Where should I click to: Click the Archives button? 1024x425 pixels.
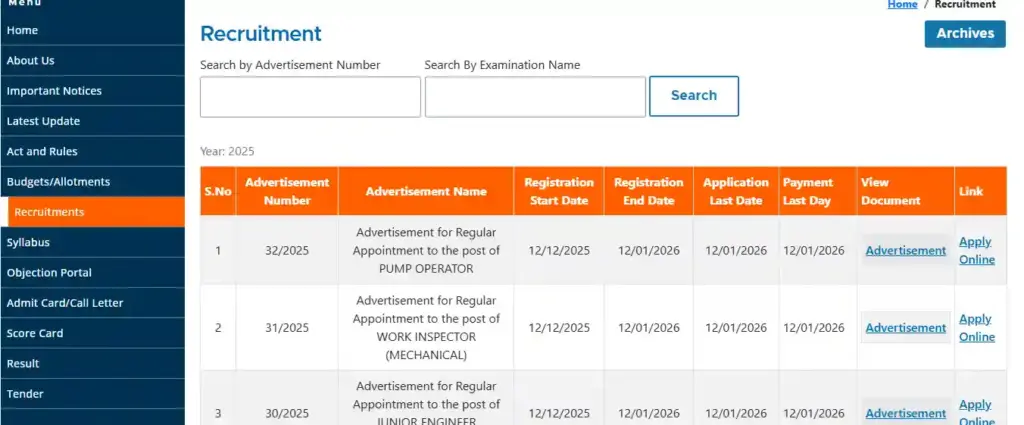pos(964,34)
